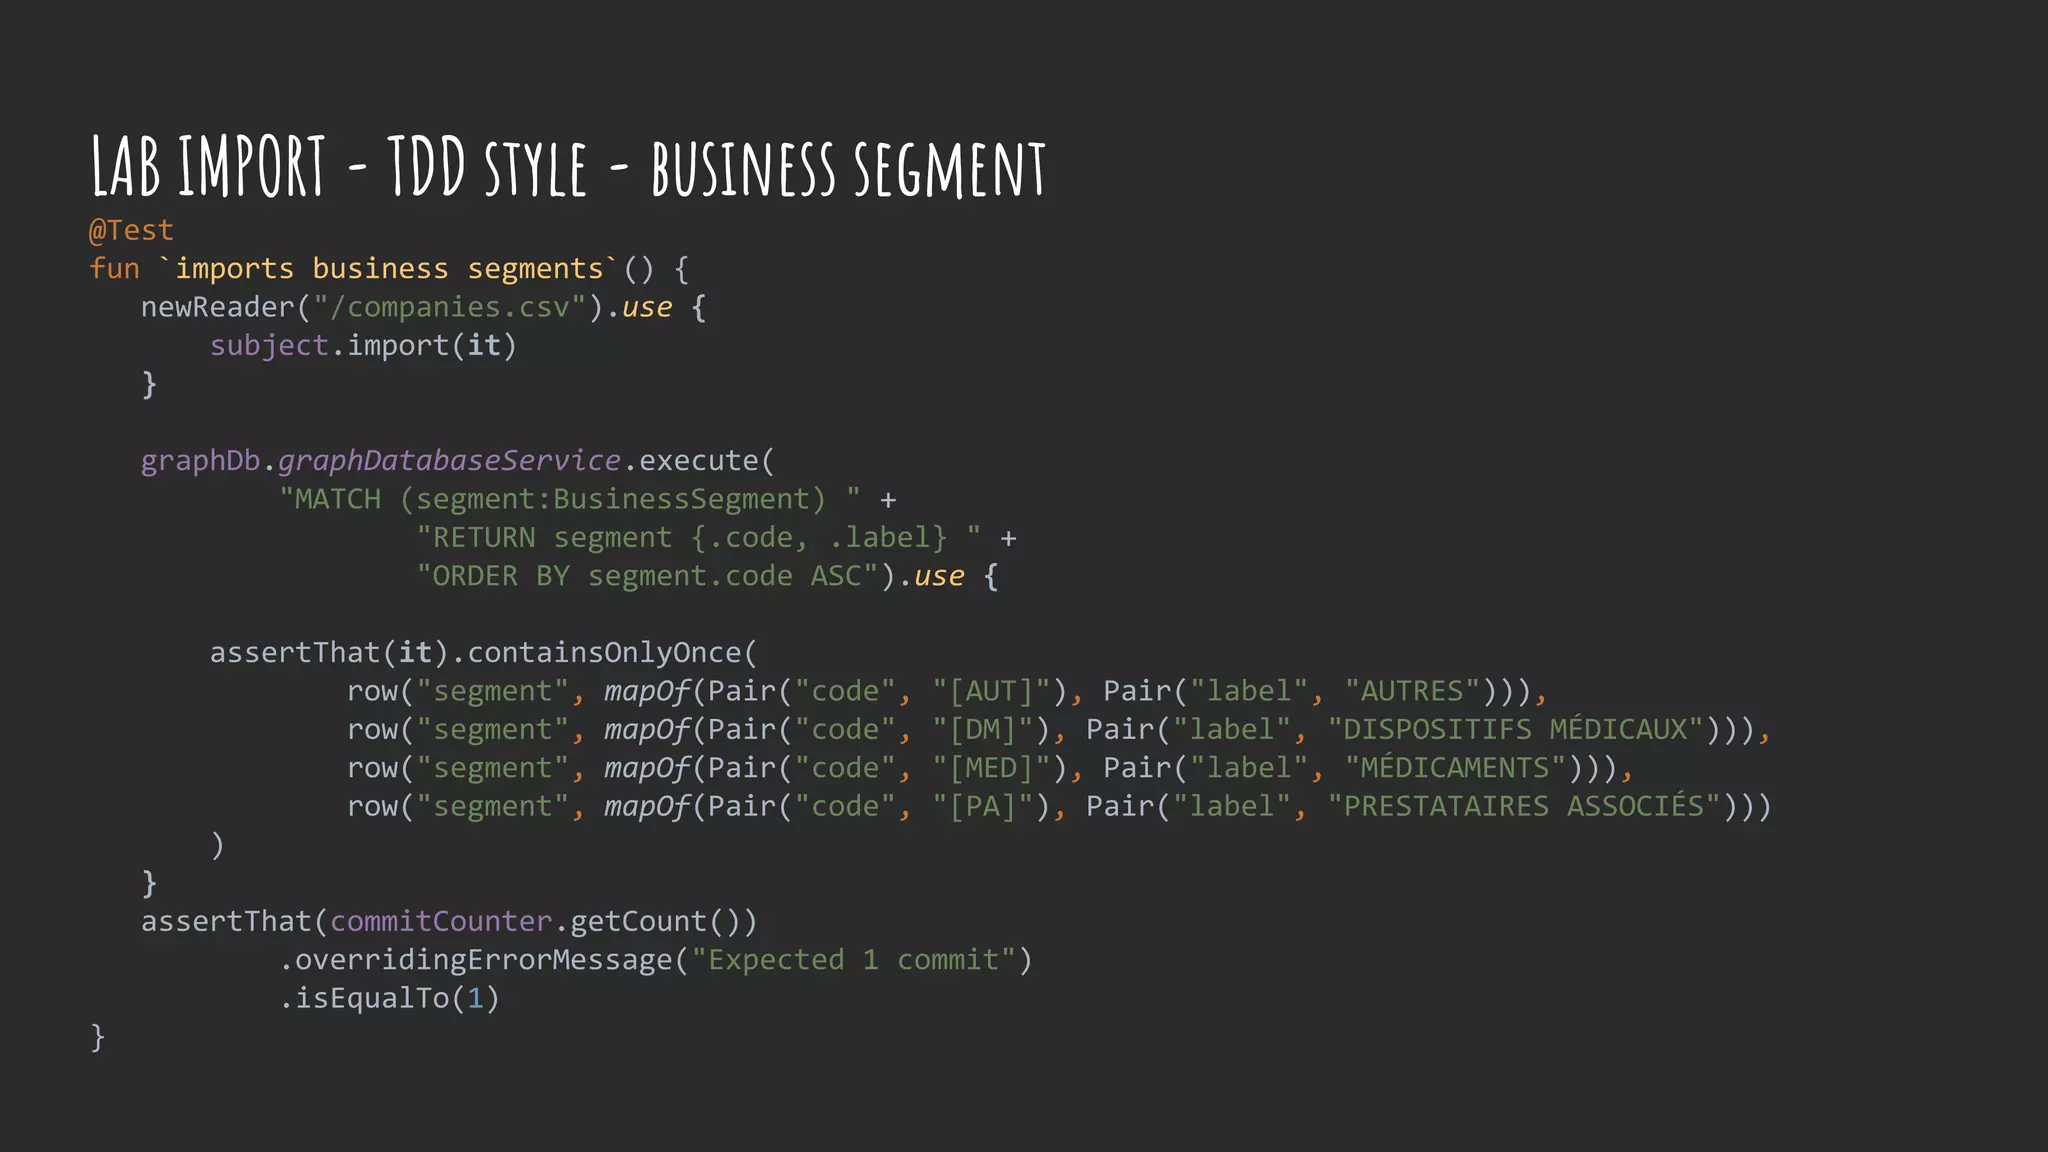This screenshot has width=2048, height=1152.
Task: Click the function name `imports business segments`
Action: (x=389, y=269)
